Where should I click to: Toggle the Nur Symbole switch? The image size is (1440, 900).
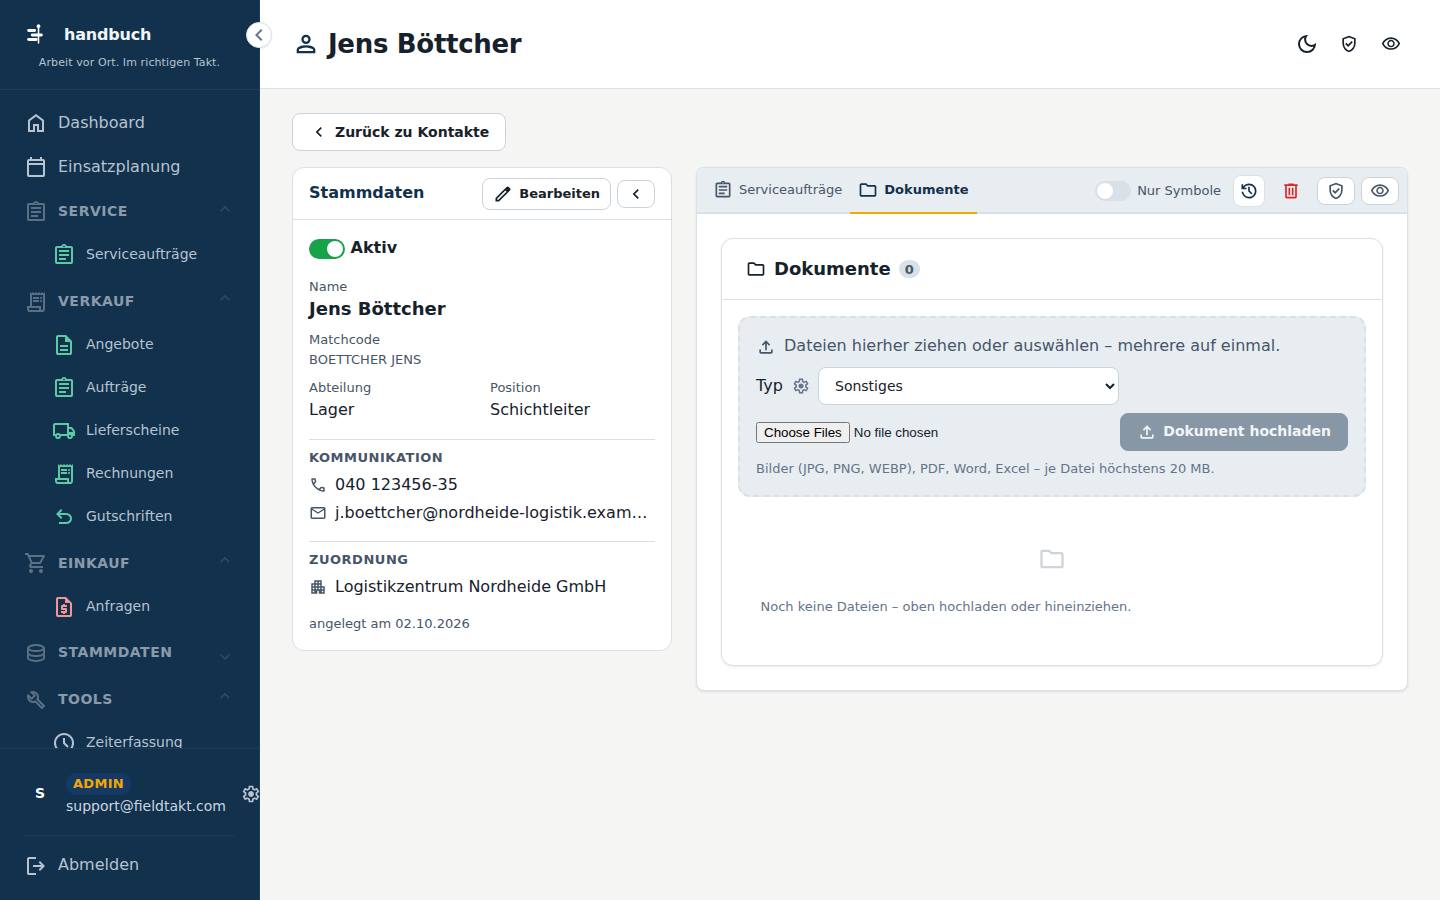(1112, 191)
